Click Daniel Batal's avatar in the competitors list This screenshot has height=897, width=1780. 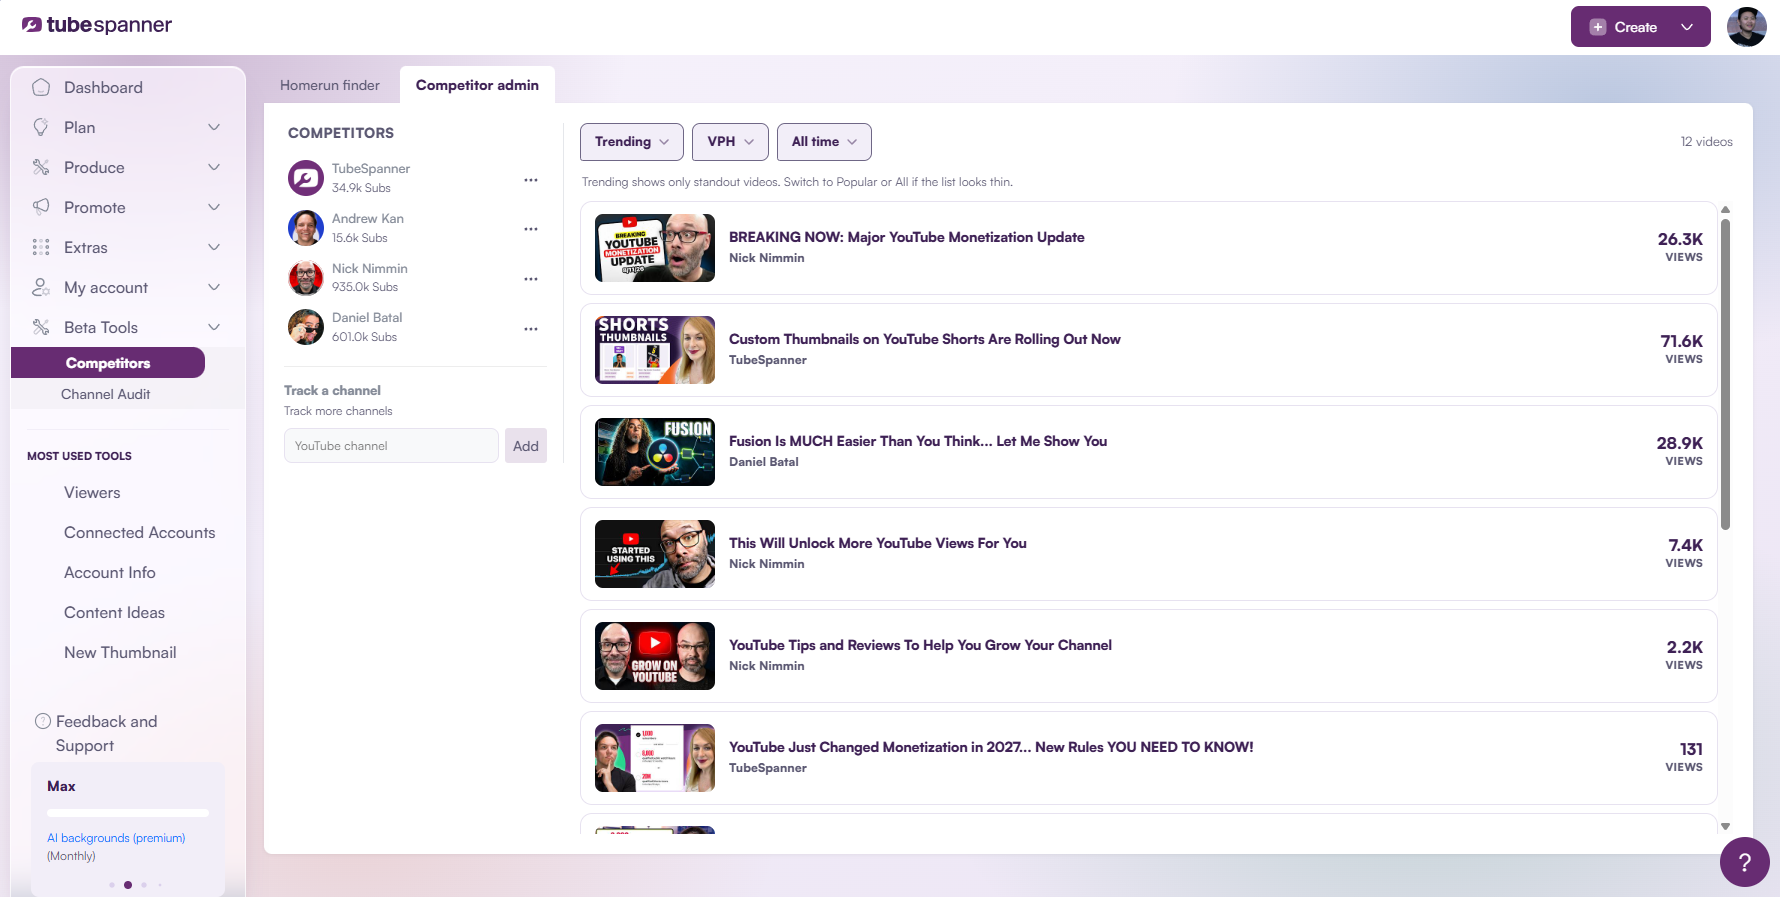pos(306,327)
